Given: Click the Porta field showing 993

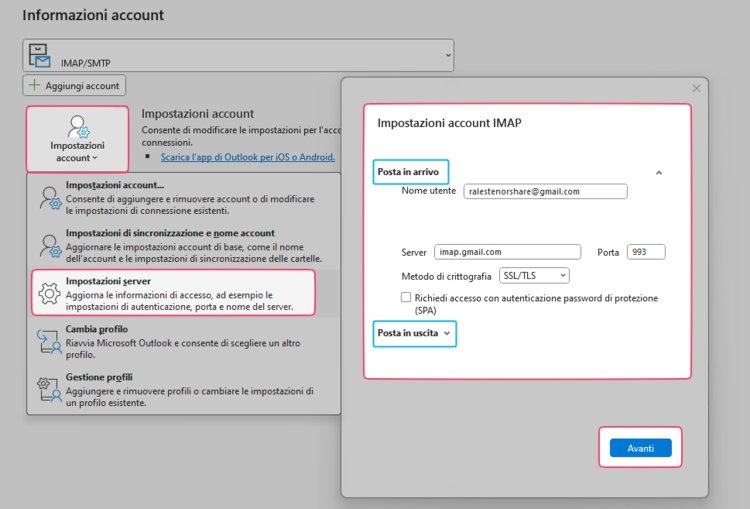Looking at the screenshot, I should click(646, 252).
